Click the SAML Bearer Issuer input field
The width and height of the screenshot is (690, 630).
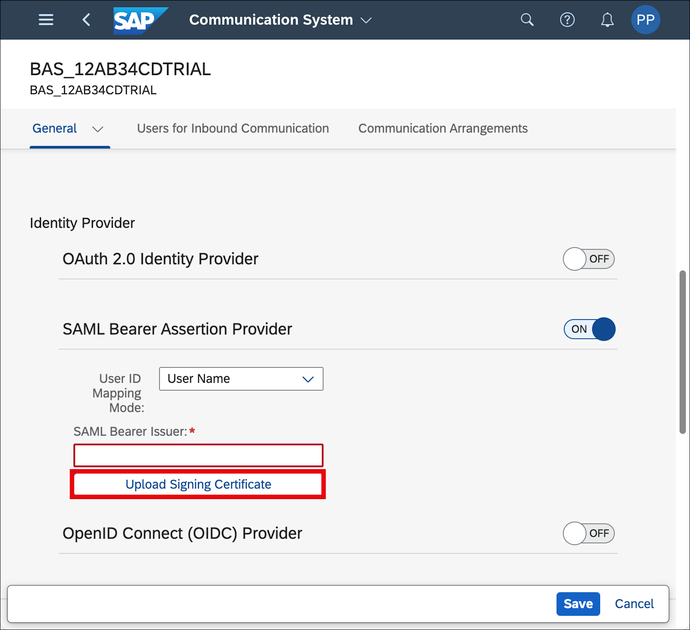point(198,455)
